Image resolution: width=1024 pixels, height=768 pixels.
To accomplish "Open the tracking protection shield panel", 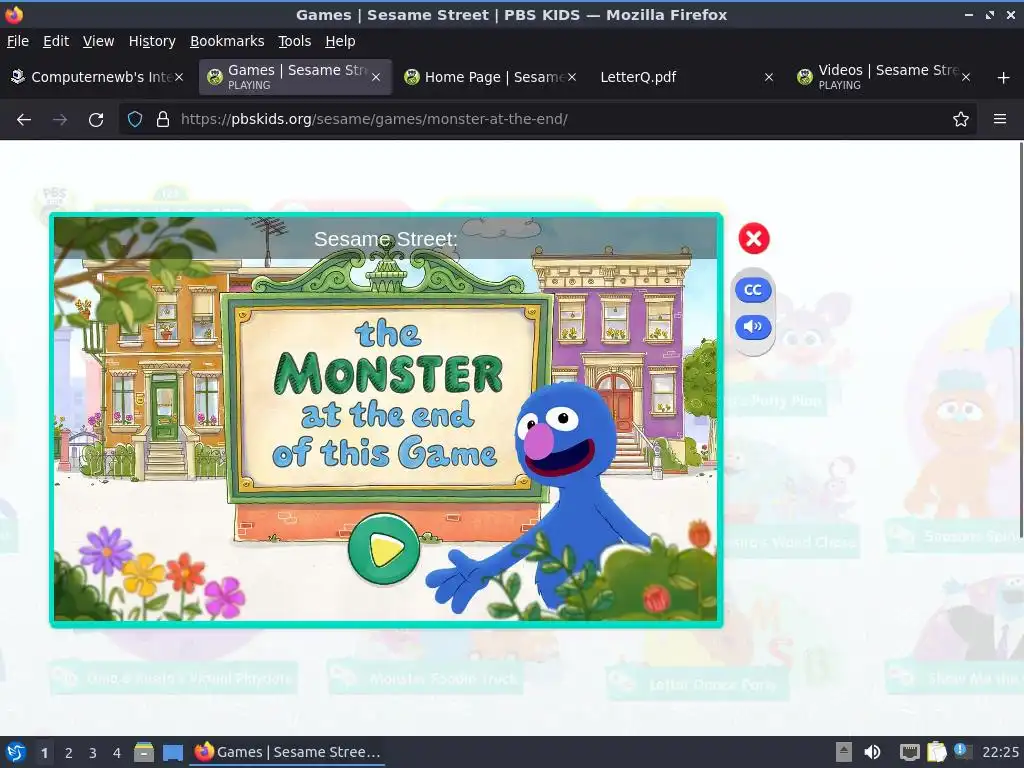I will [135, 119].
